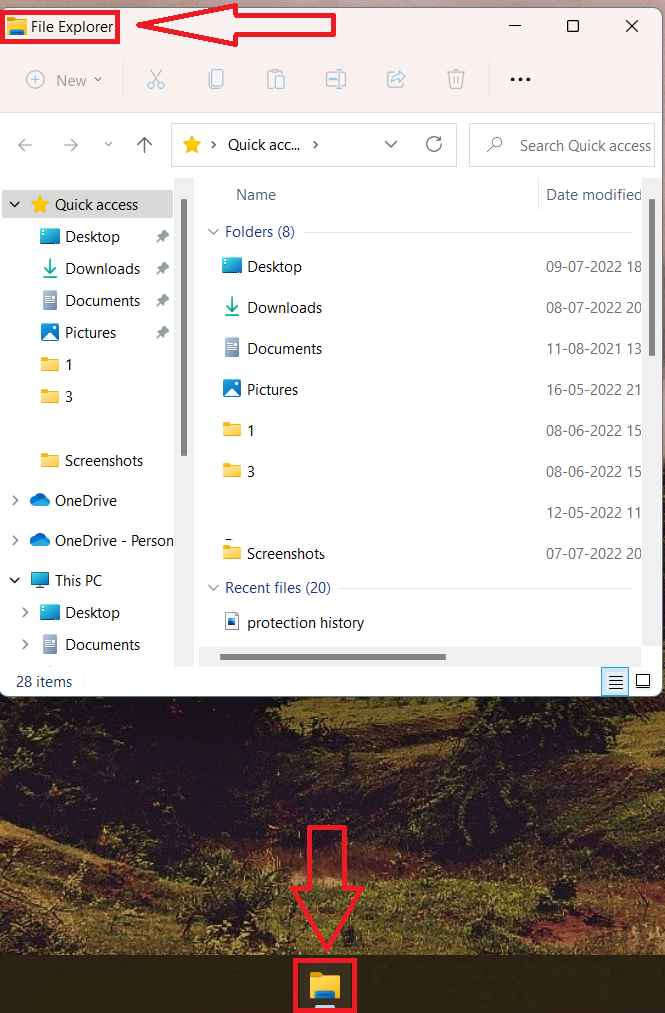The height and width of the screenshot is (1013, 665).
Task: Go back with the left arrow
Action: point(25,145)
